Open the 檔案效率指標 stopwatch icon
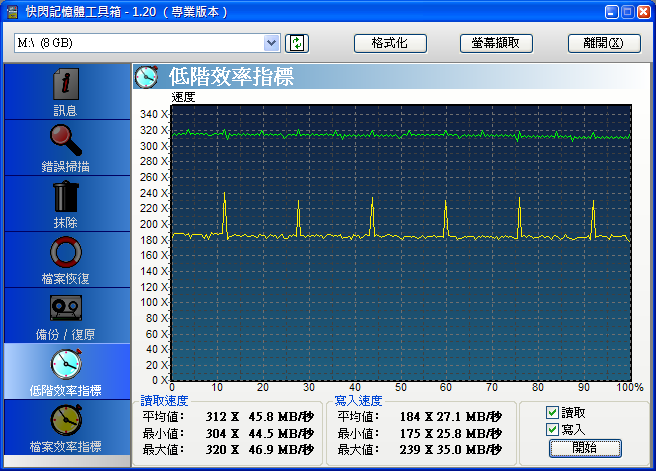Image resolution: width=656 pixels, height=471 pixels. (66, 420)
